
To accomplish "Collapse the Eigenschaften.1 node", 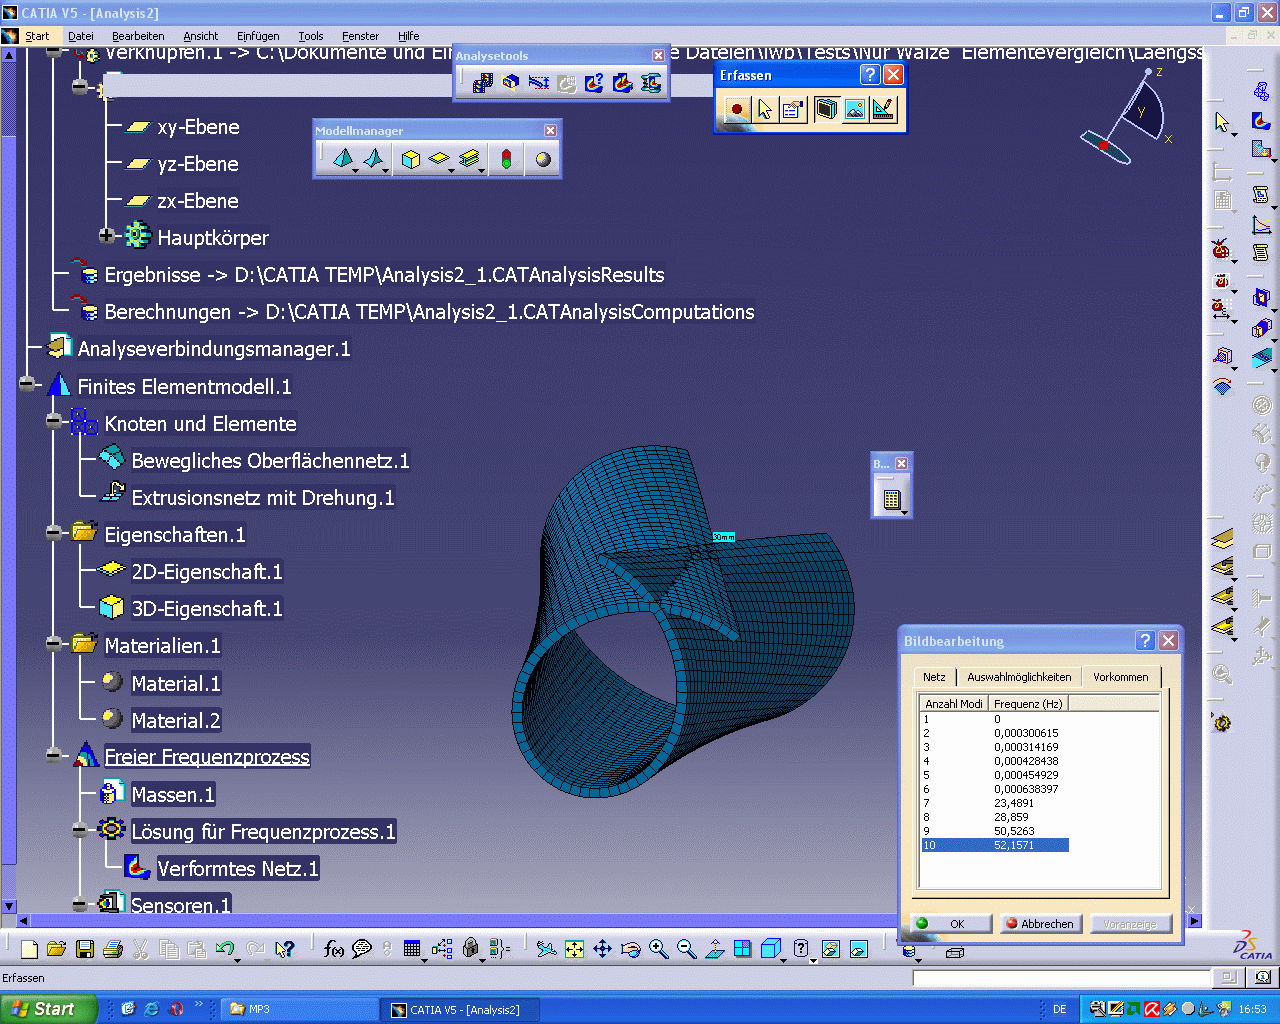I will click(x=53, y=534).
